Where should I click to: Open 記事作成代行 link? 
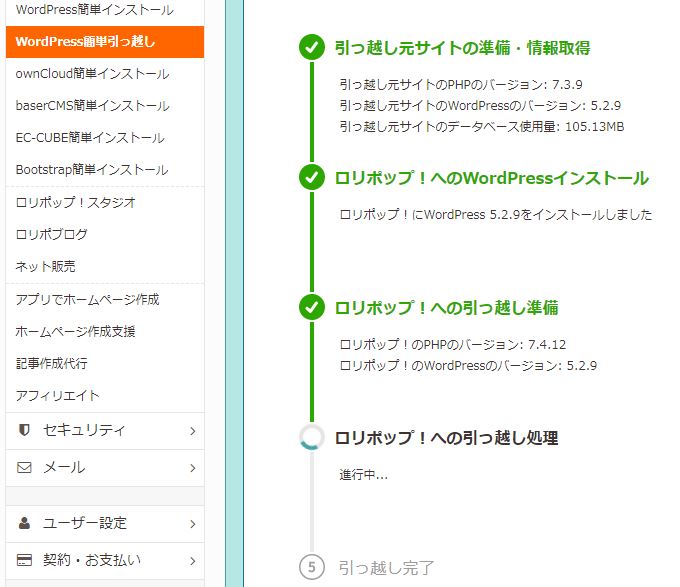coord(52,363)
